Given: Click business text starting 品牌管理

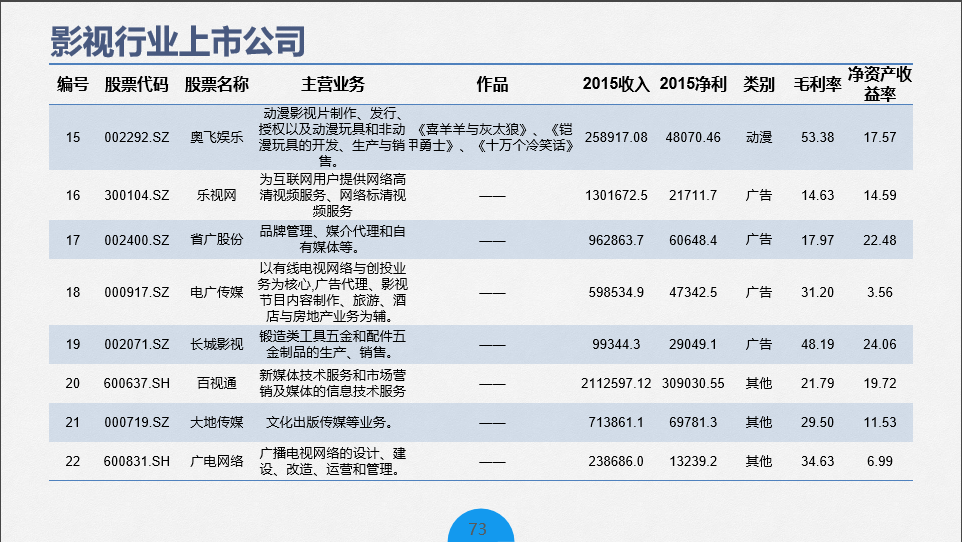Looking at the screenshot, I should (x=332, y=240).
